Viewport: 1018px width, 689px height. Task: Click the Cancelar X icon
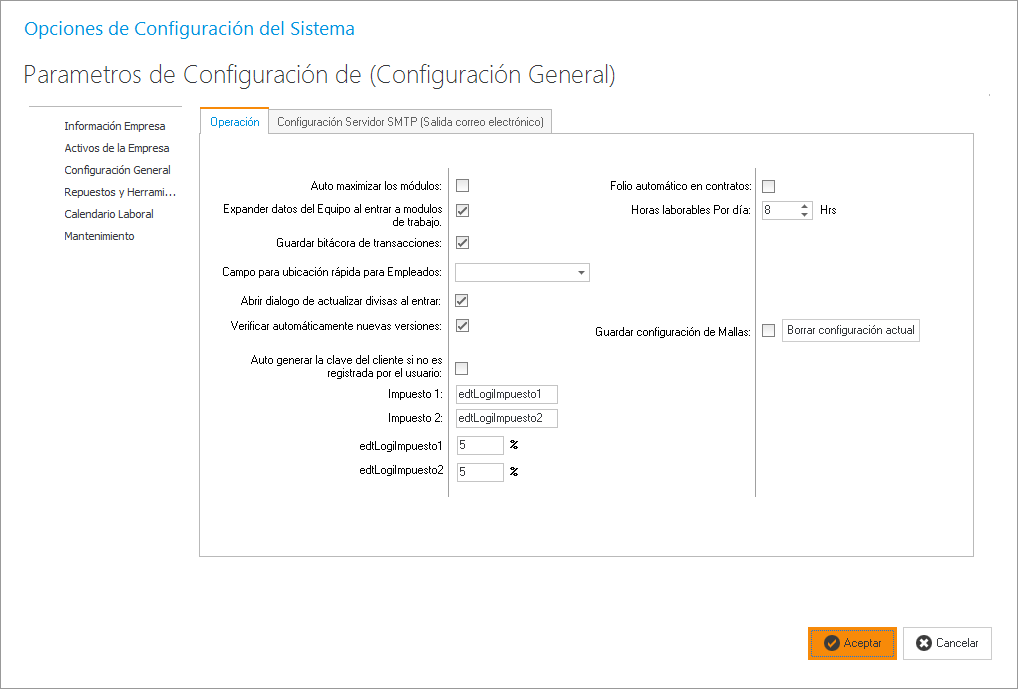tap(923, 643)
